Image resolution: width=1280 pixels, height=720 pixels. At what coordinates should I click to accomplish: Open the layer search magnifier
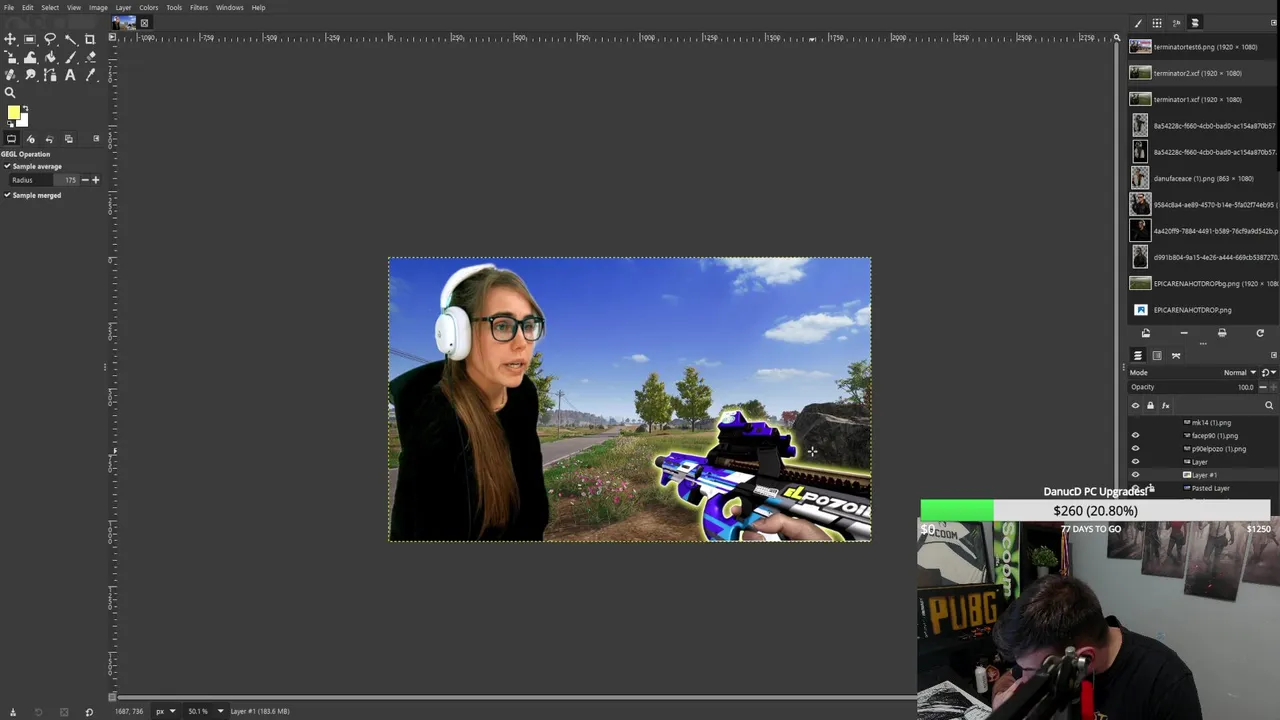(1269, 405)
